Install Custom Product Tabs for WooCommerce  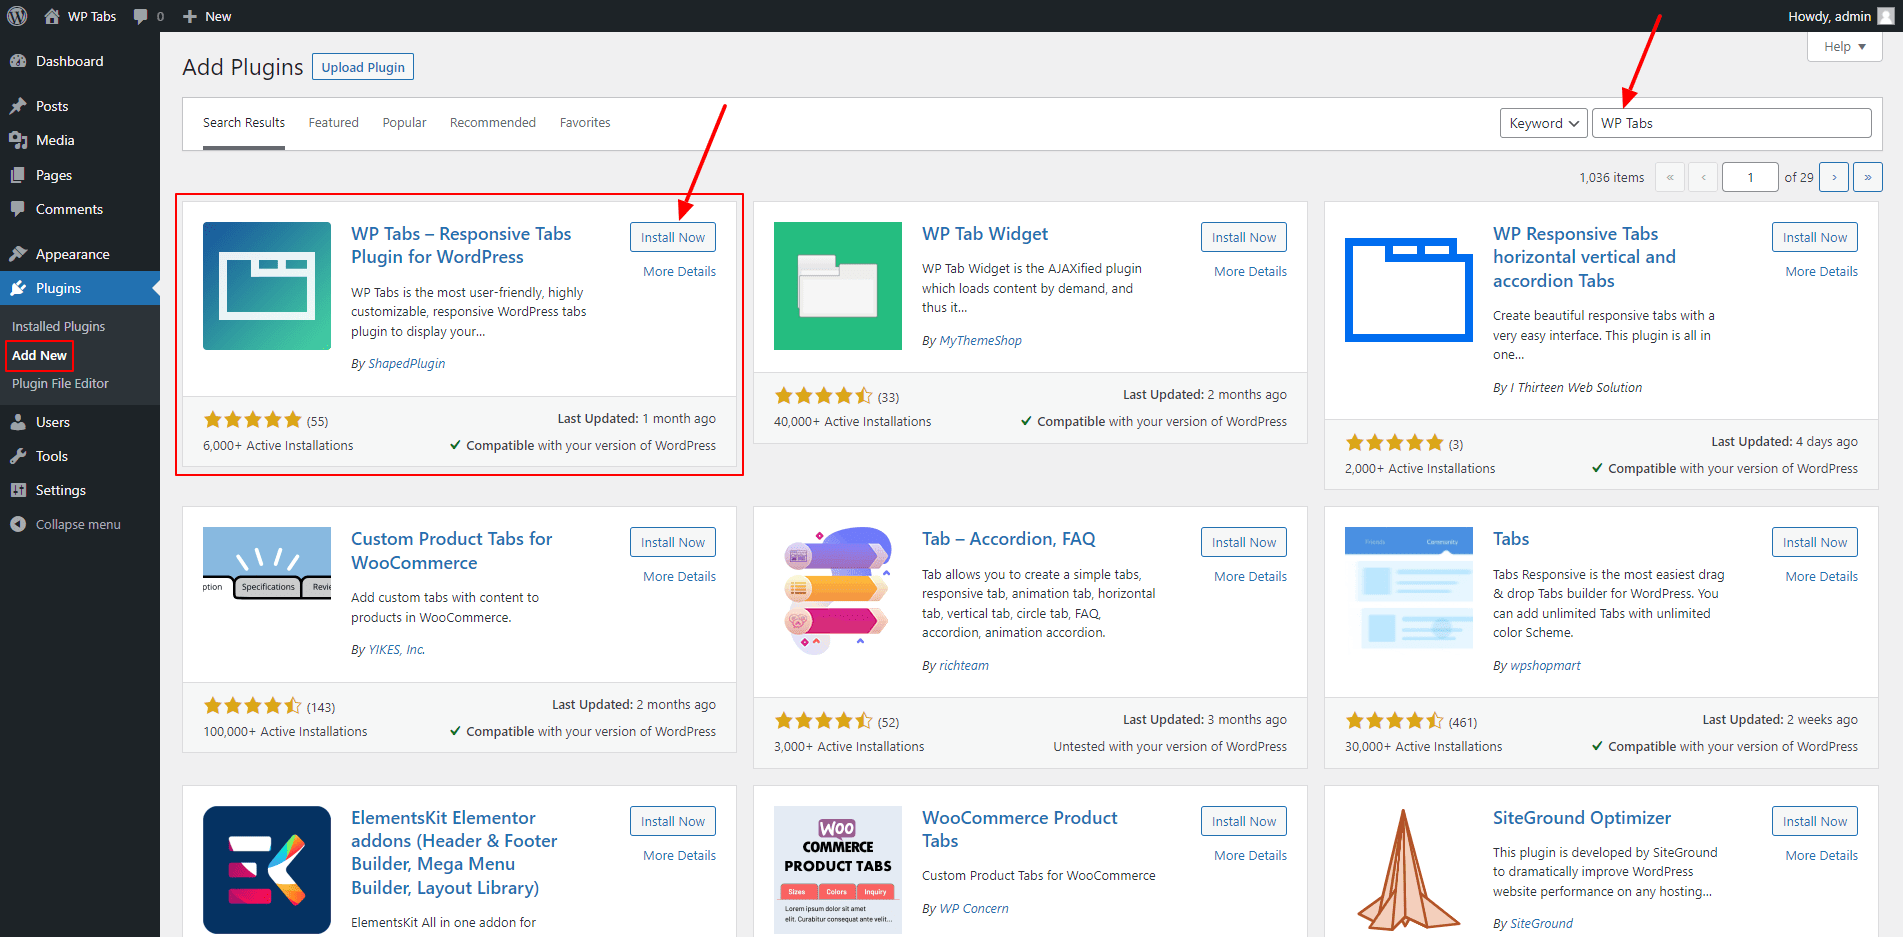pos(673,542)
